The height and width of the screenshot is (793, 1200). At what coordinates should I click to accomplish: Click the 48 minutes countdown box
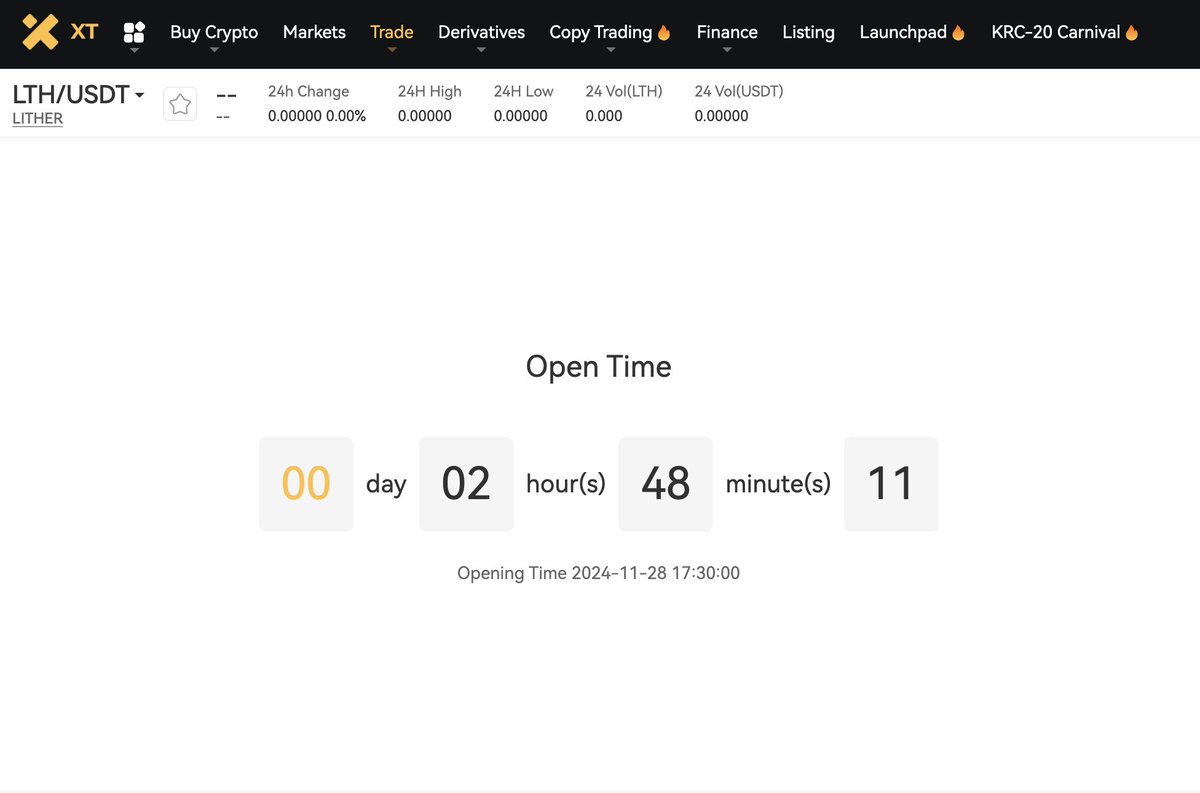666,484
